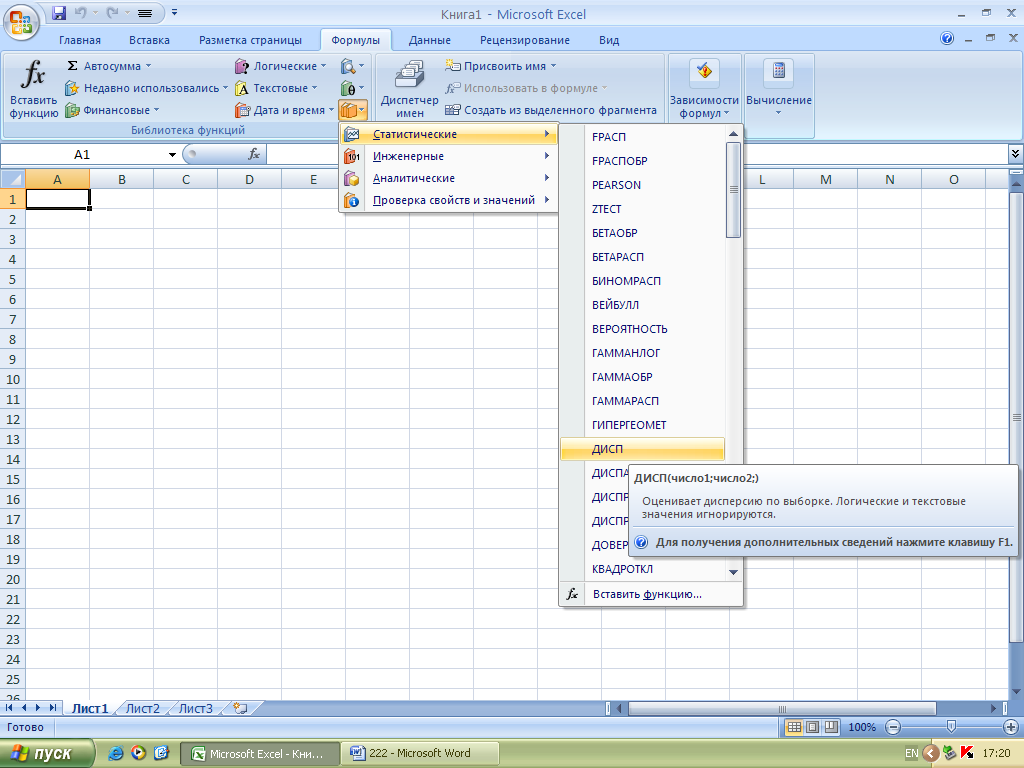Click Вставить функцию at list bottom
This screenshot has height=768, width=1024.
point(650,594)
